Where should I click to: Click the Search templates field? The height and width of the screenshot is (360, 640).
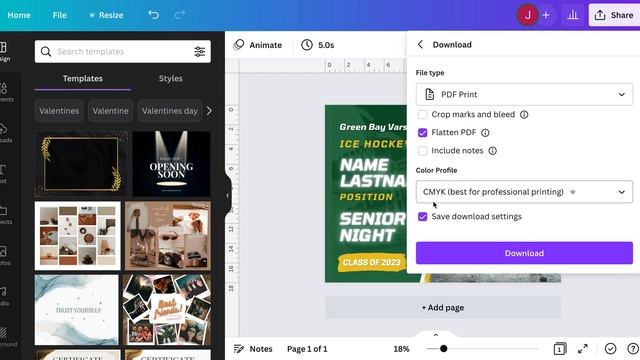(x=123, y=51)
